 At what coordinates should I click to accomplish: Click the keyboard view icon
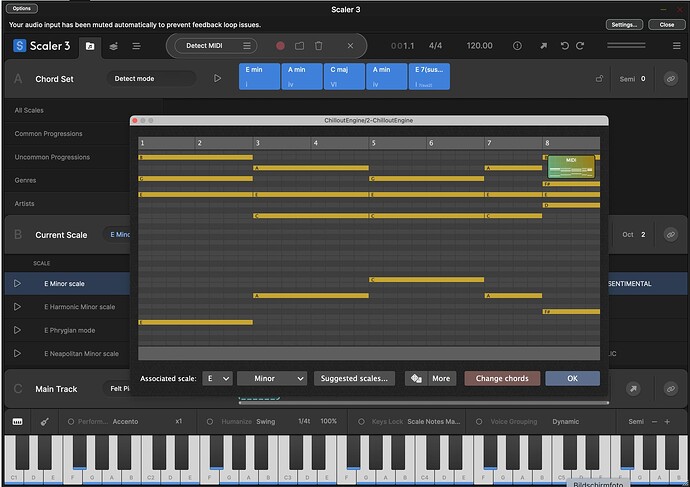click(18, 421)
